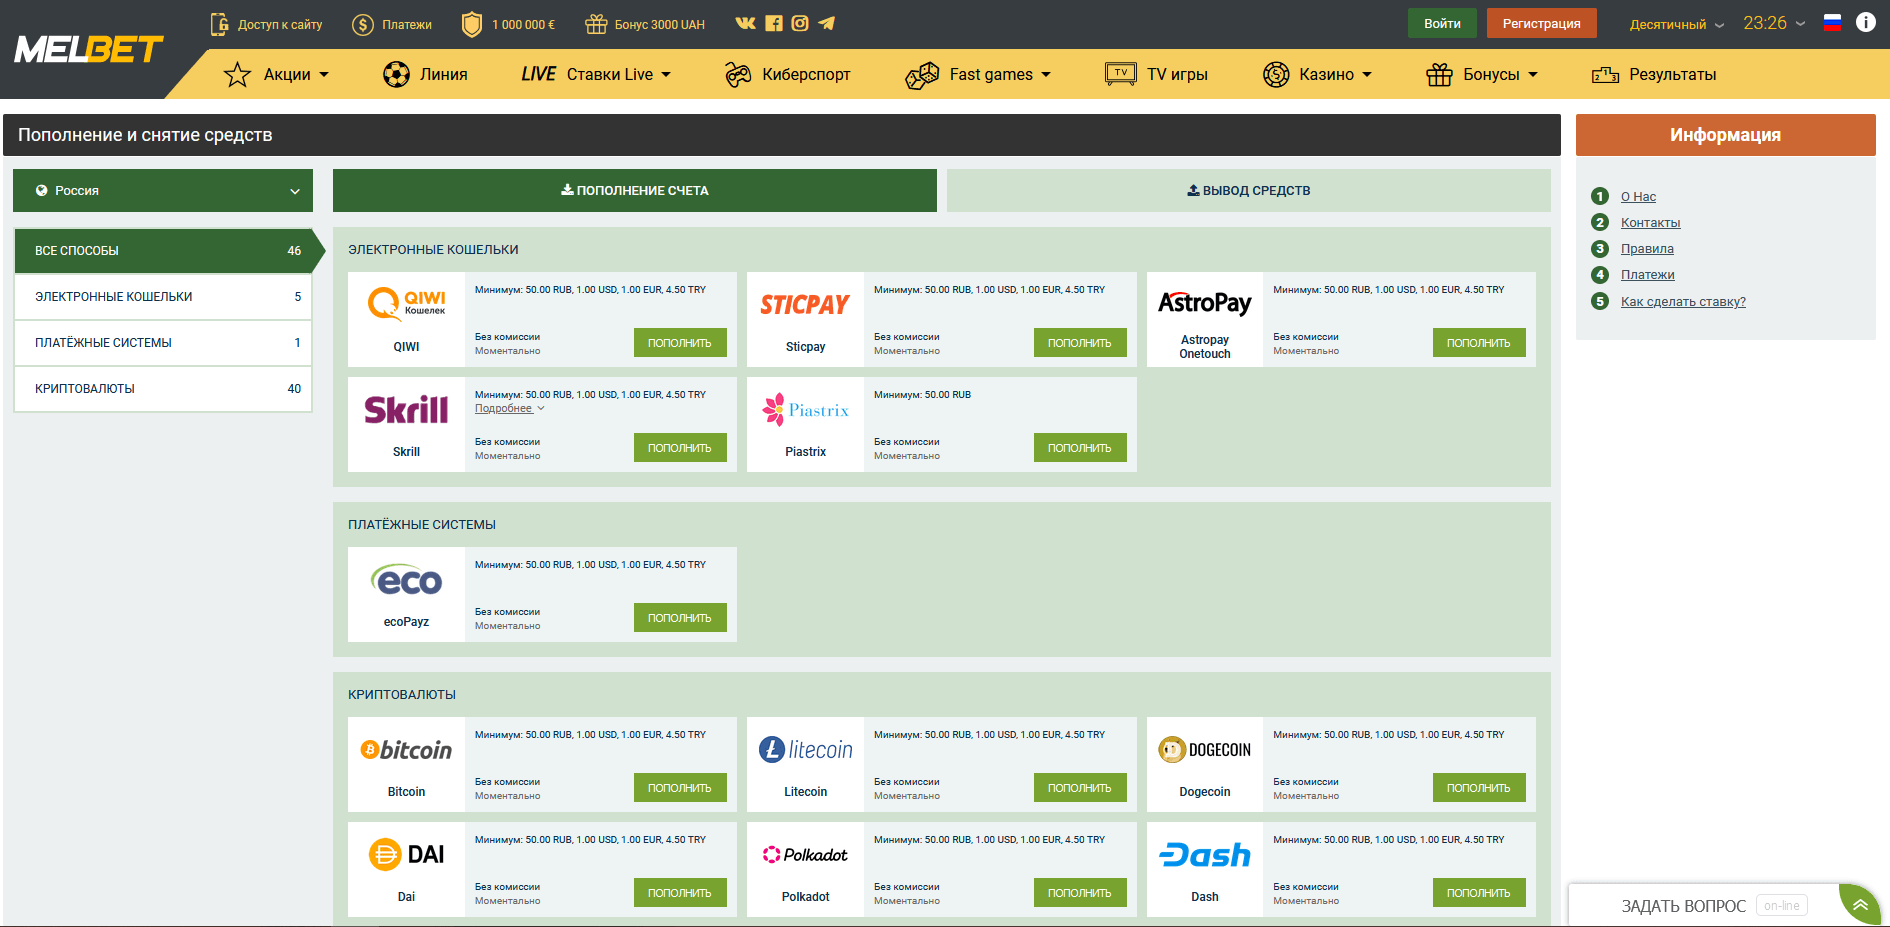Click the site access lock icon
Viewport: 1890px width, 927px height.
coord(219,24)
